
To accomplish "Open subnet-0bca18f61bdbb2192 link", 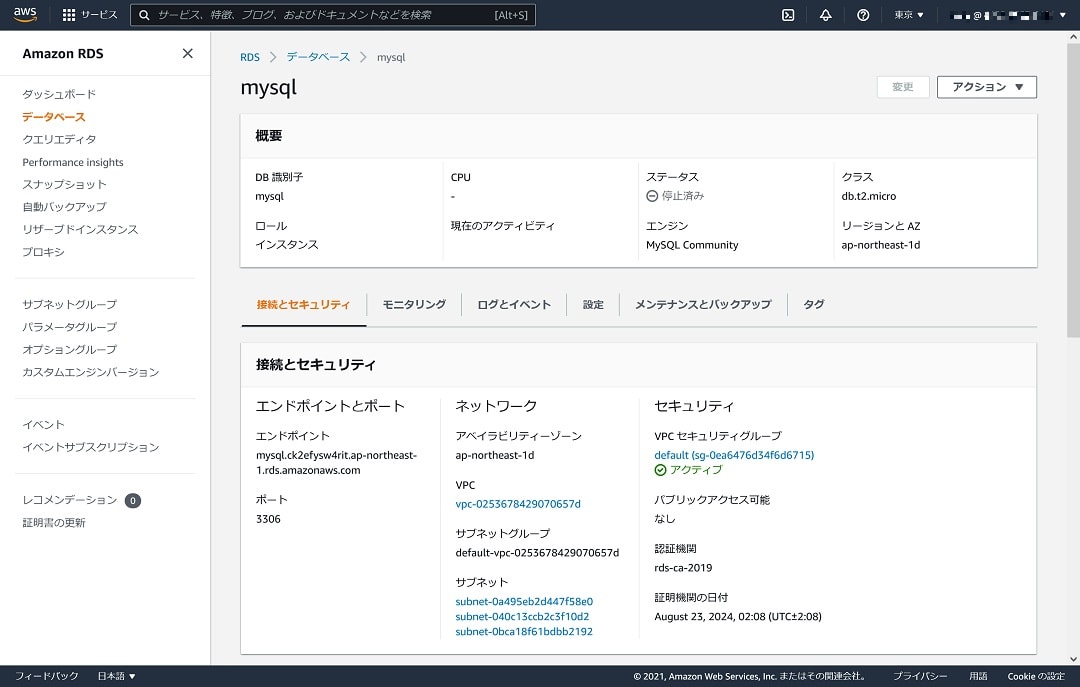I will tap(524, 632).
